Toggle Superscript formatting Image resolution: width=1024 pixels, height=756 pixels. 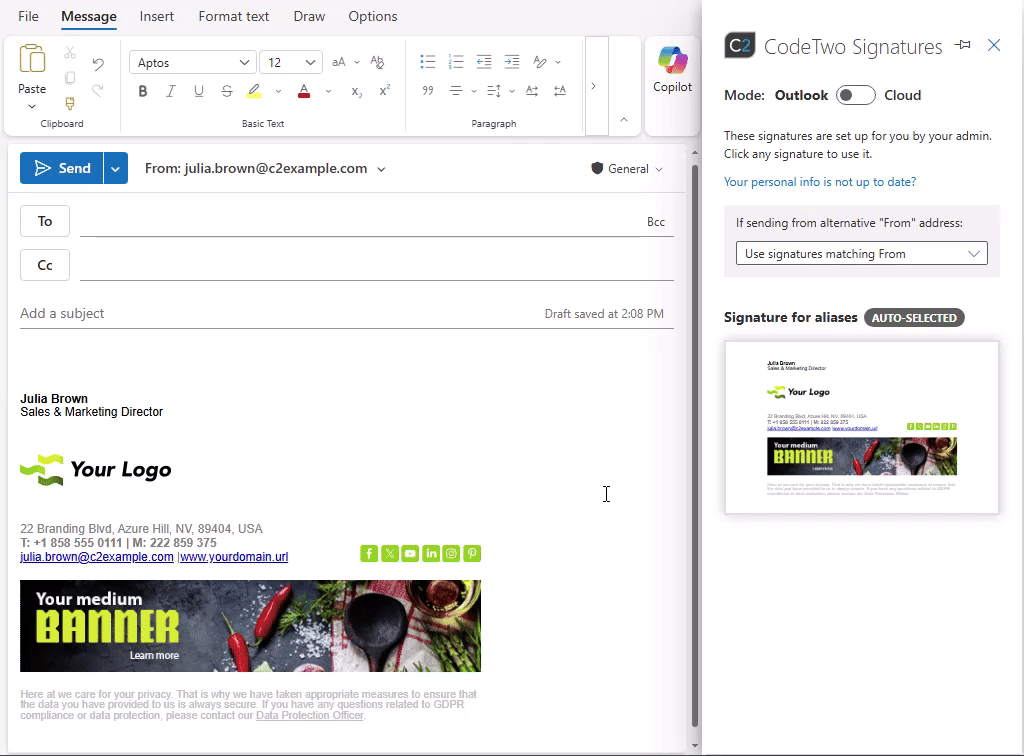tap(385, 91)
